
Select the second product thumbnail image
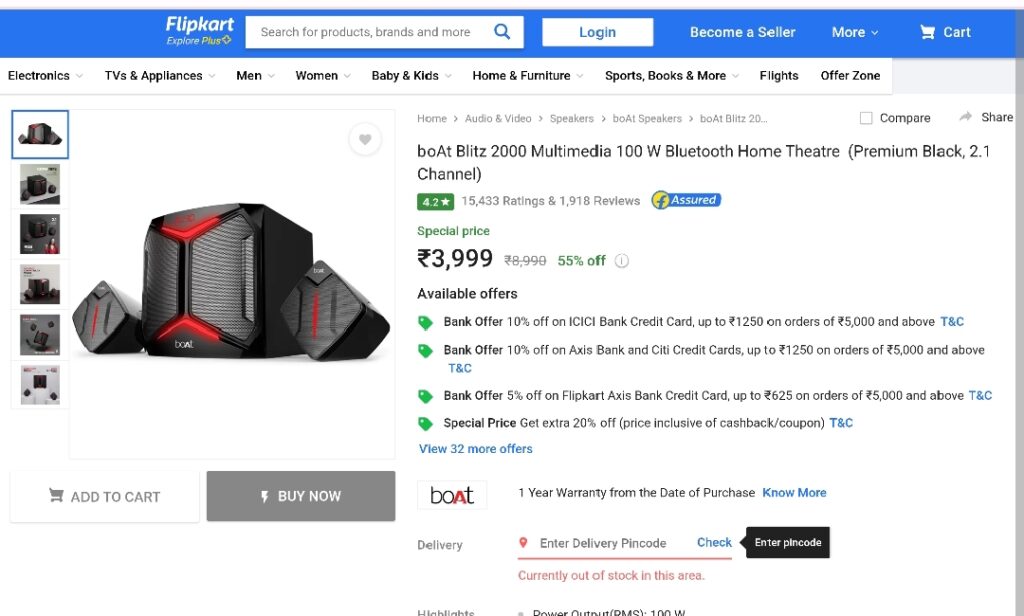click(x=40, y=184)
